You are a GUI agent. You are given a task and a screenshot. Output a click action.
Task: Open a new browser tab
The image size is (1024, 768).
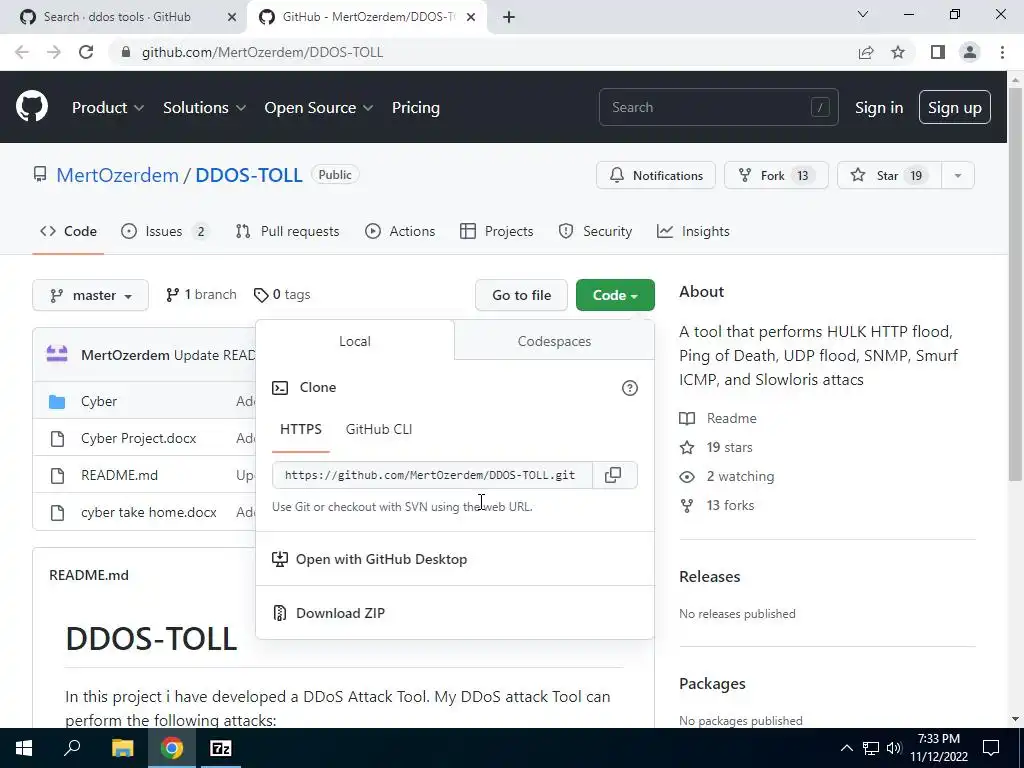pyautogui.click(x=509, y=17)
